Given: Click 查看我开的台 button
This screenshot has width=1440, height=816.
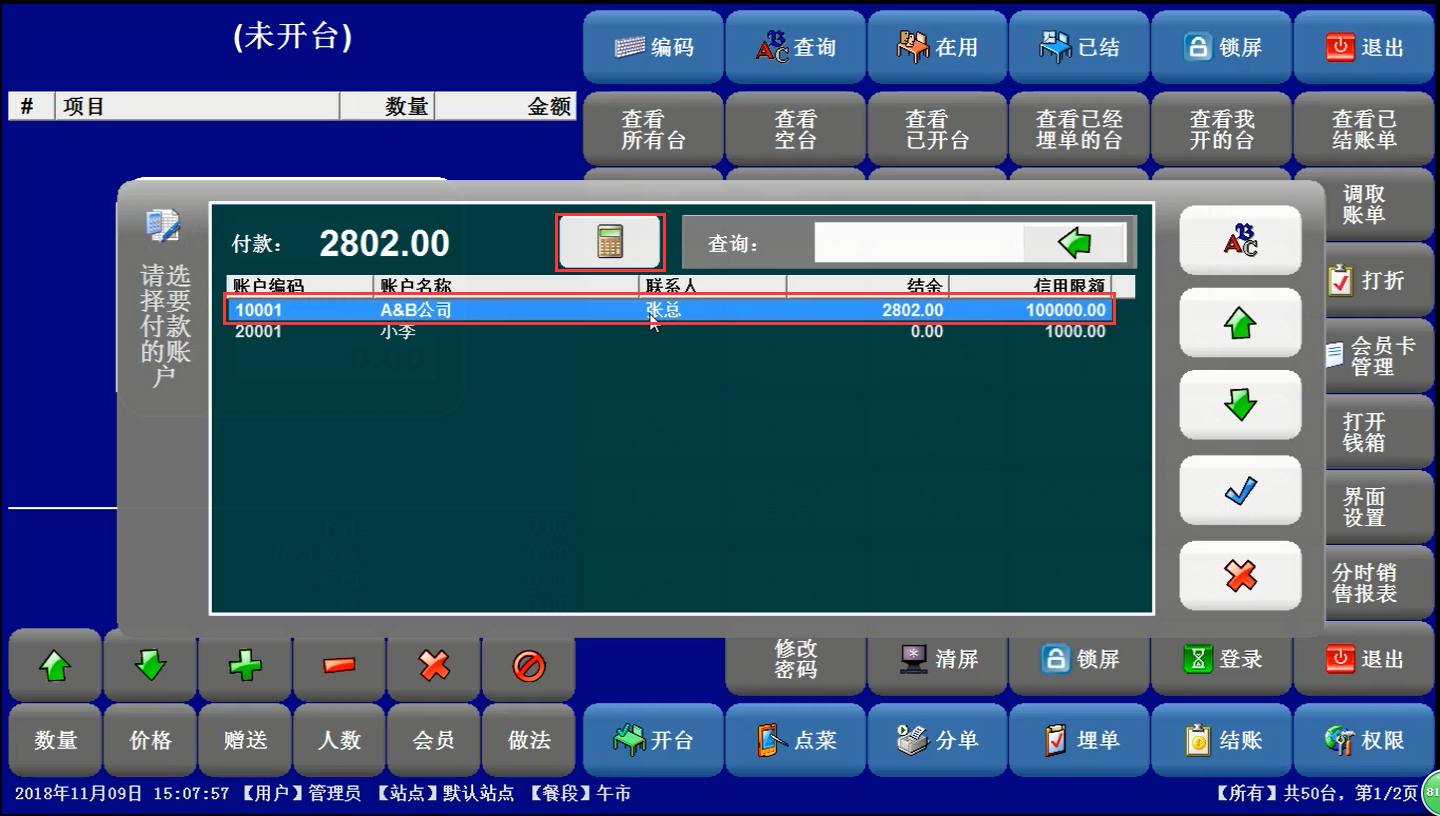Looking at the screenshot, I should coord(1221,129).
